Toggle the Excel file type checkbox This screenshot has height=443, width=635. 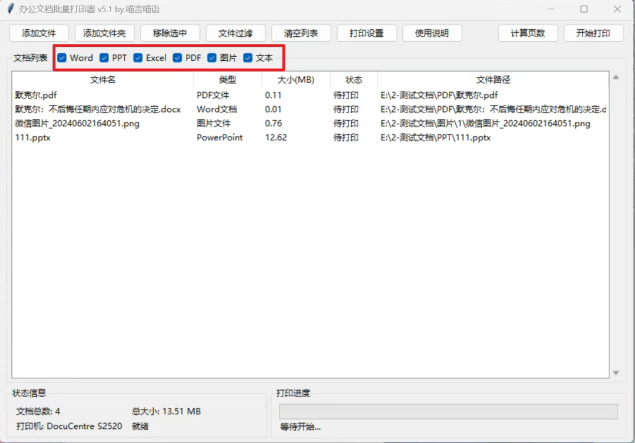(x=138, y=58)
